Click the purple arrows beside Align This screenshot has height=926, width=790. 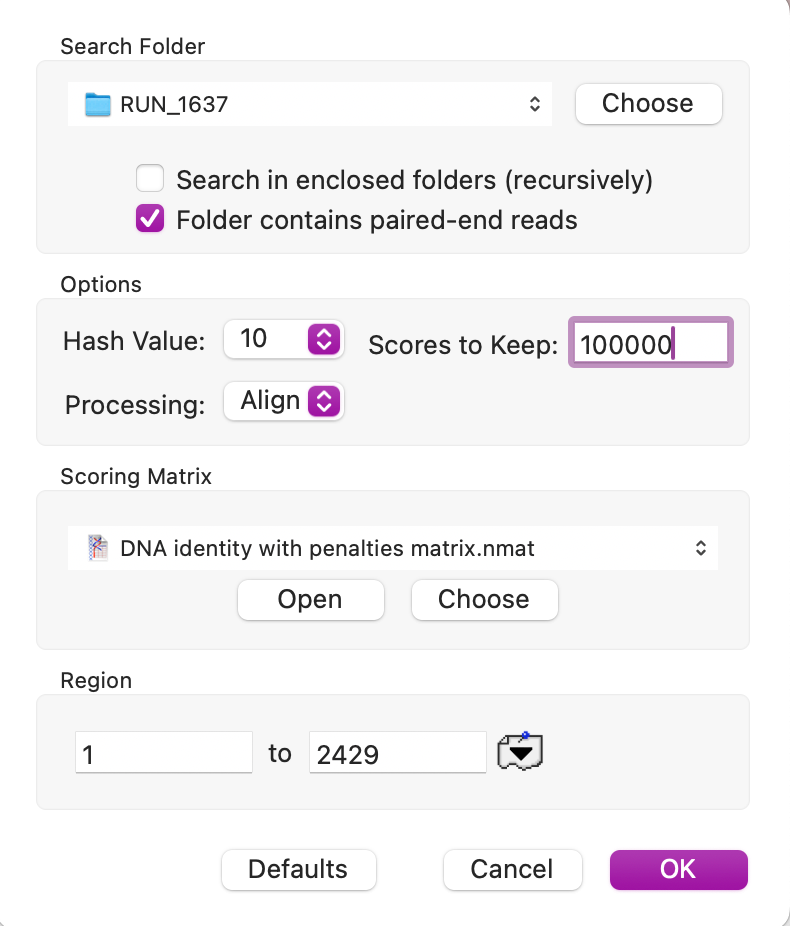(x=324, y=401)
